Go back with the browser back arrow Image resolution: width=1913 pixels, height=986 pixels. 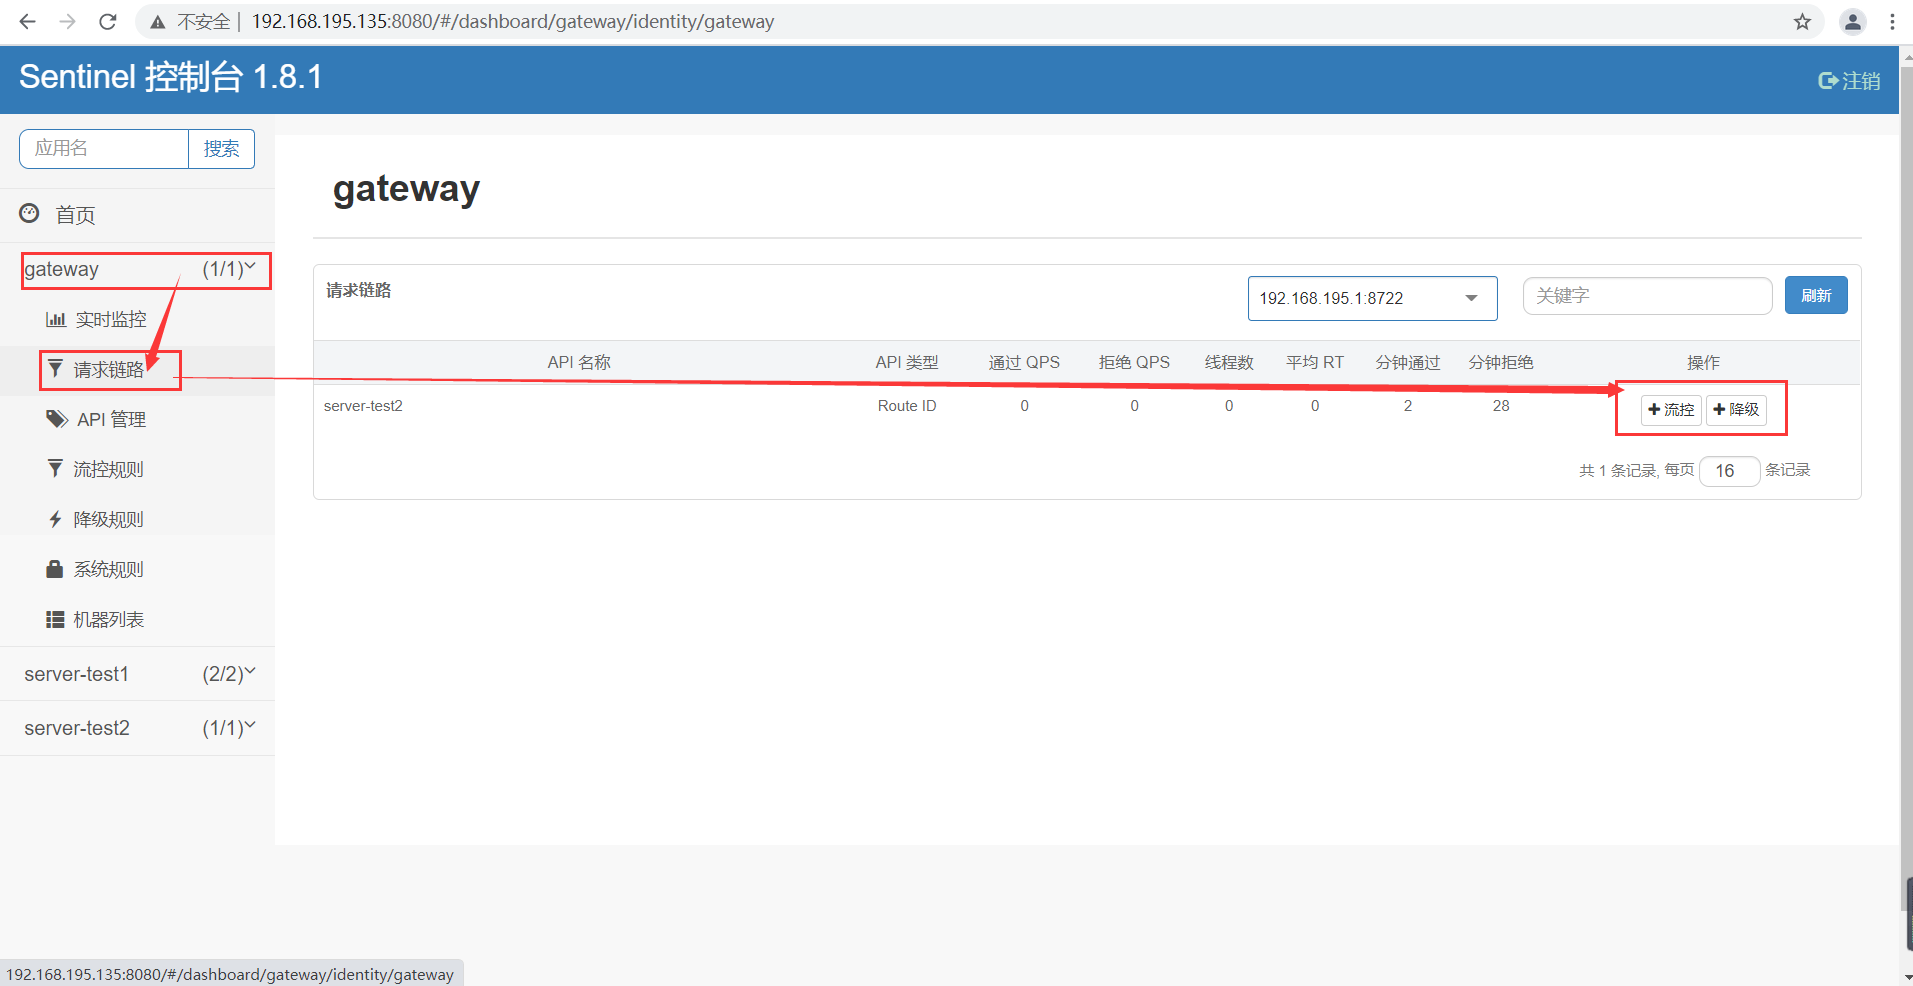coord(27,21)
